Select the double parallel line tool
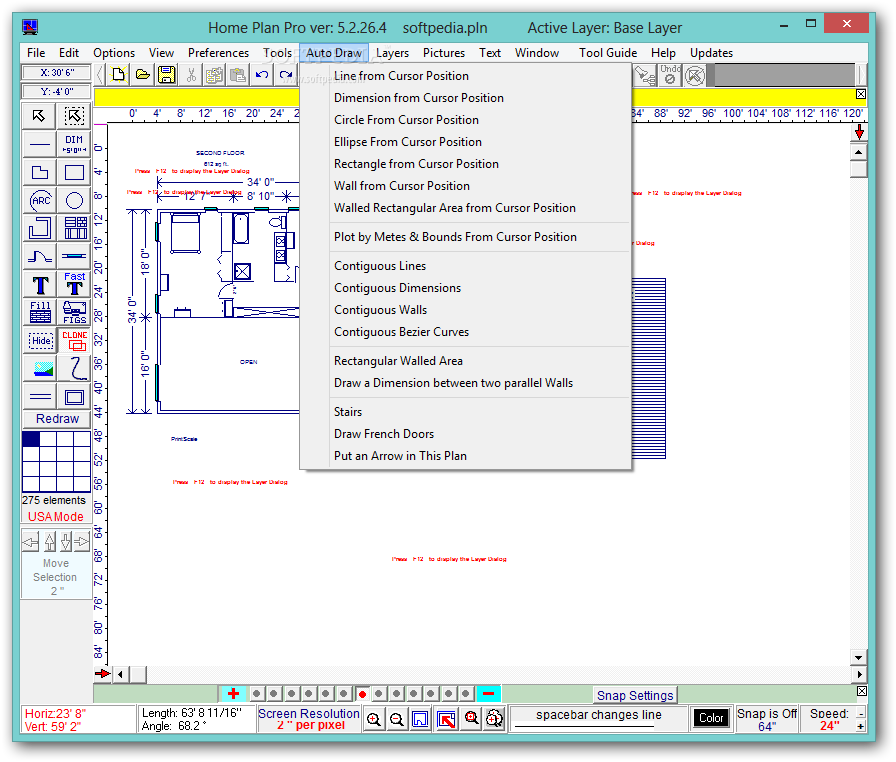896x762 pixels. 39,396
